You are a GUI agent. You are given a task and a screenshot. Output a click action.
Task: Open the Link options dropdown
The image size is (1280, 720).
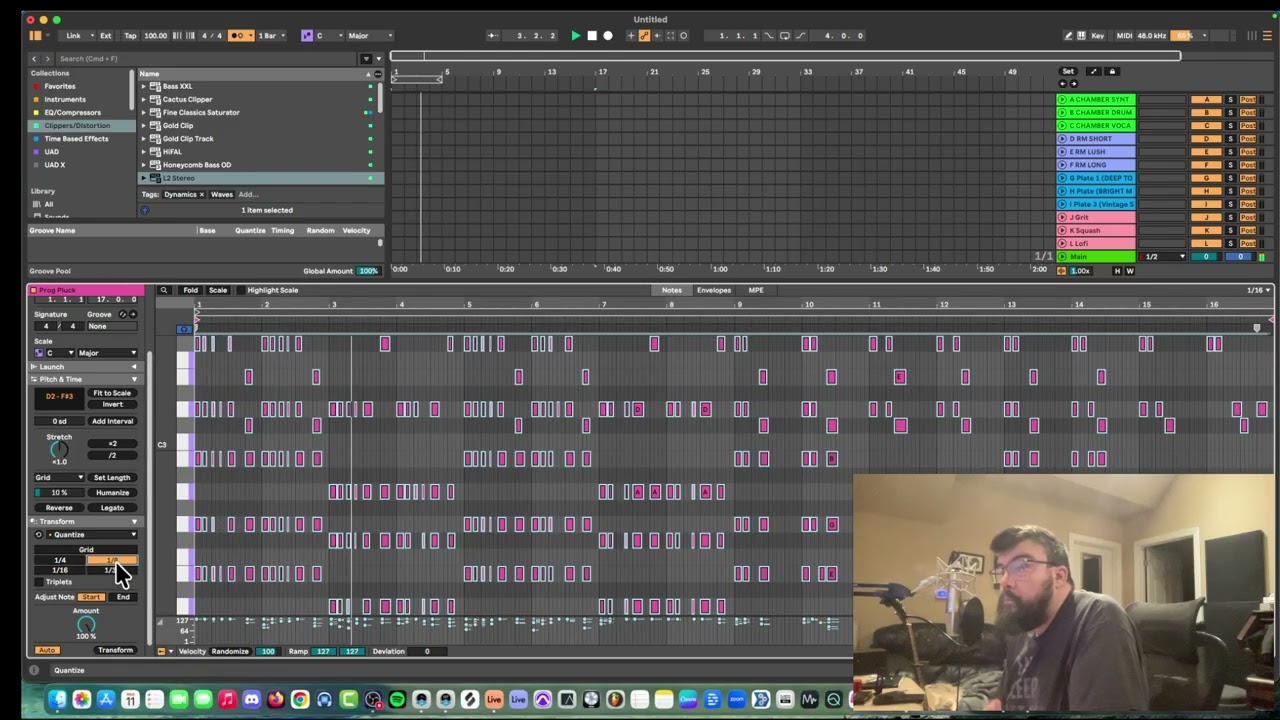click(77, 36)
